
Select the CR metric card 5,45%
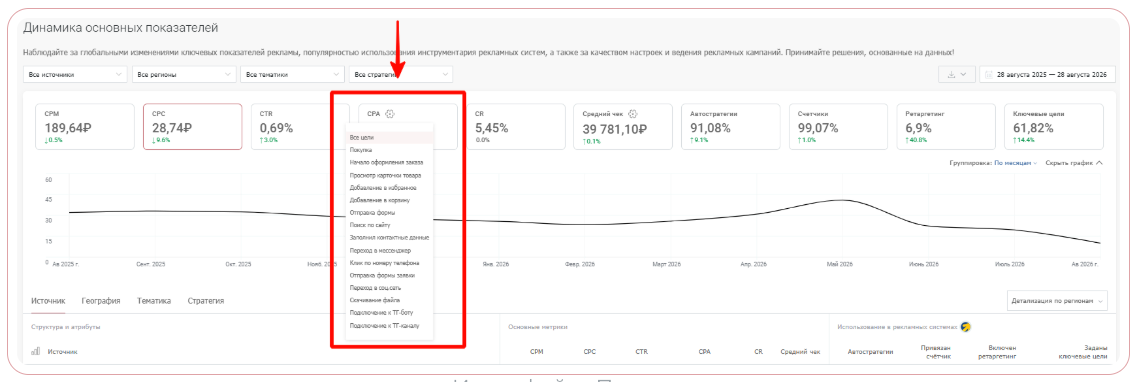pyautogui.click(x=515, y=126)
